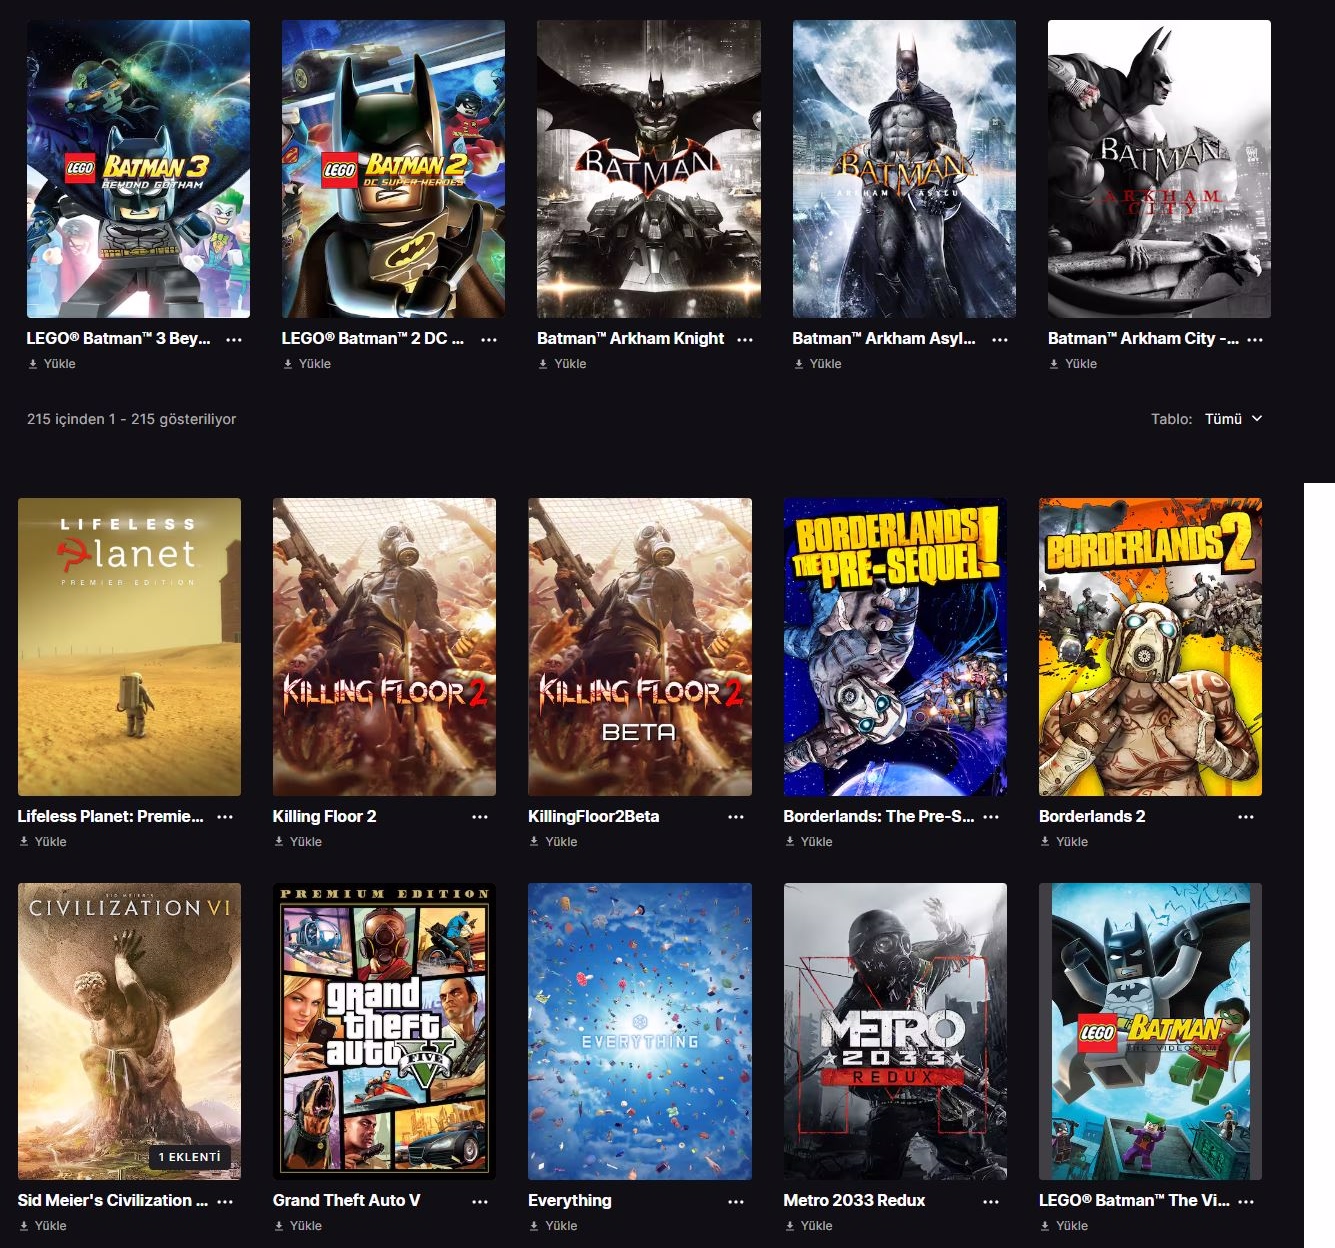The image size is (1335, 1248).
Task: Click the Batman Arkham Knight title text
Action: click(x=630, y=338)
